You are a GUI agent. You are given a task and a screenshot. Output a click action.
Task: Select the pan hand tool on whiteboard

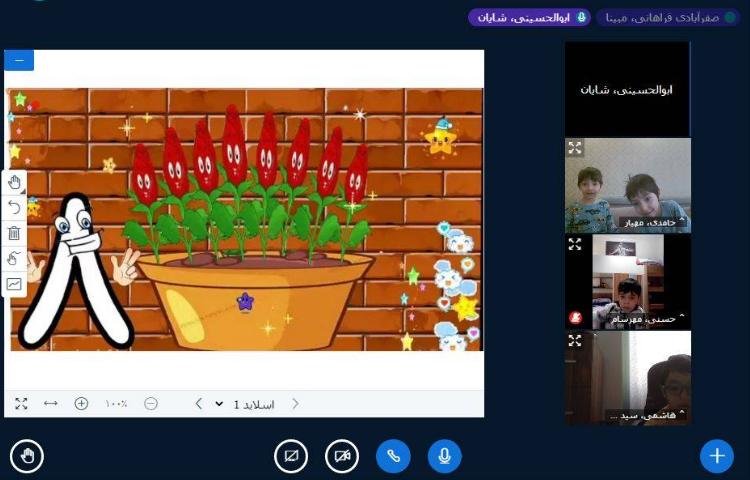(14, 182)
